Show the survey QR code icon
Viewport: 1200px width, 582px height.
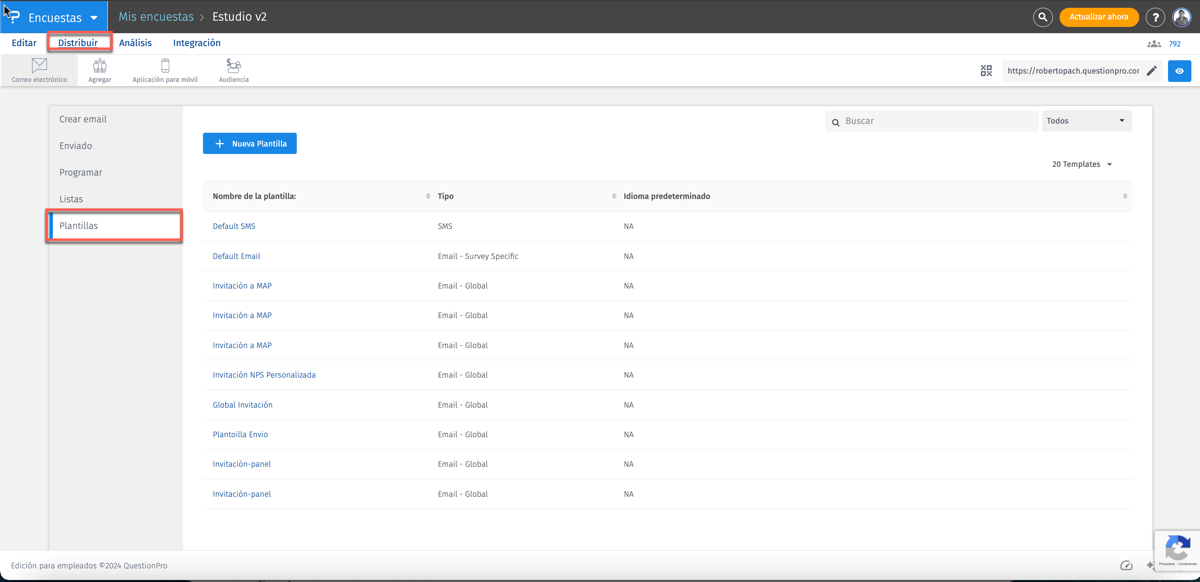pos(986,71)
